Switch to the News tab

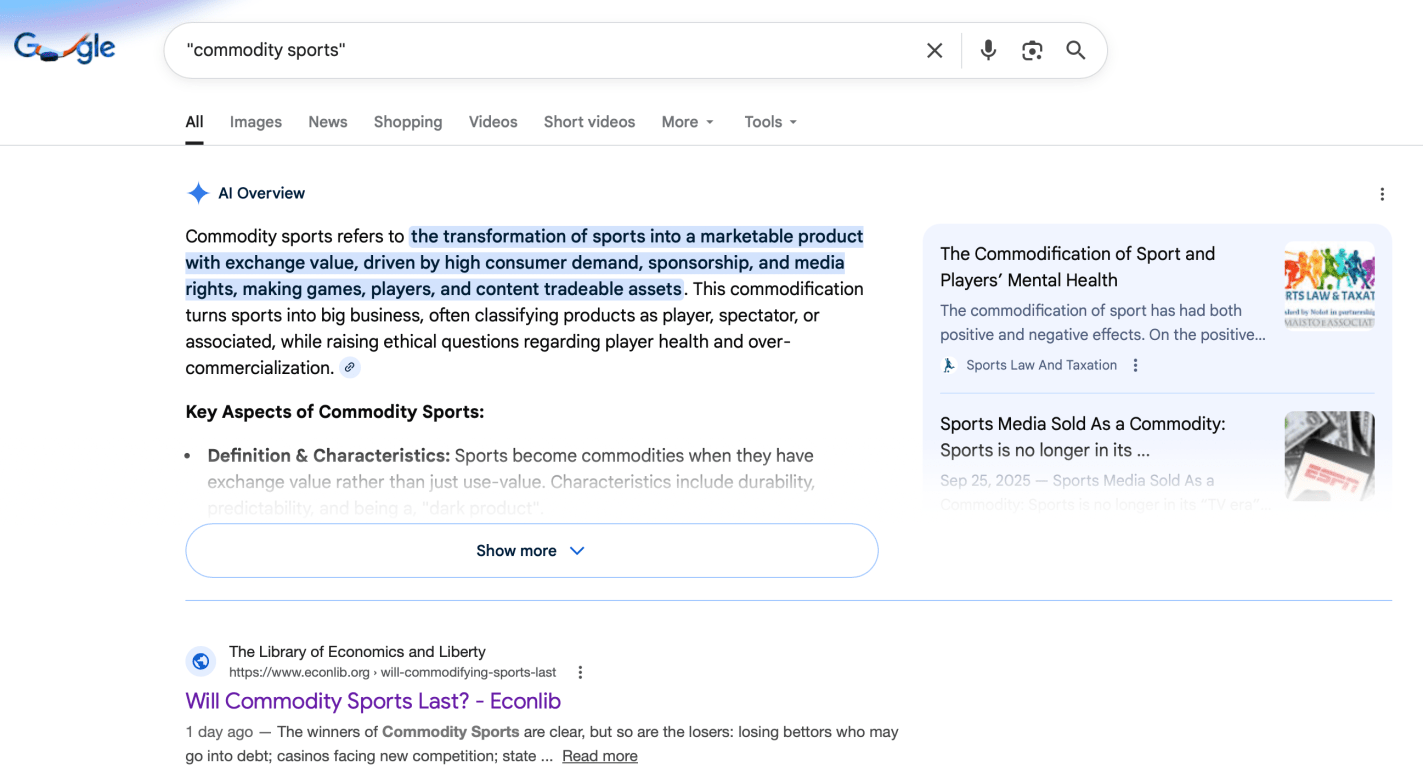click(x=327, y=122)
